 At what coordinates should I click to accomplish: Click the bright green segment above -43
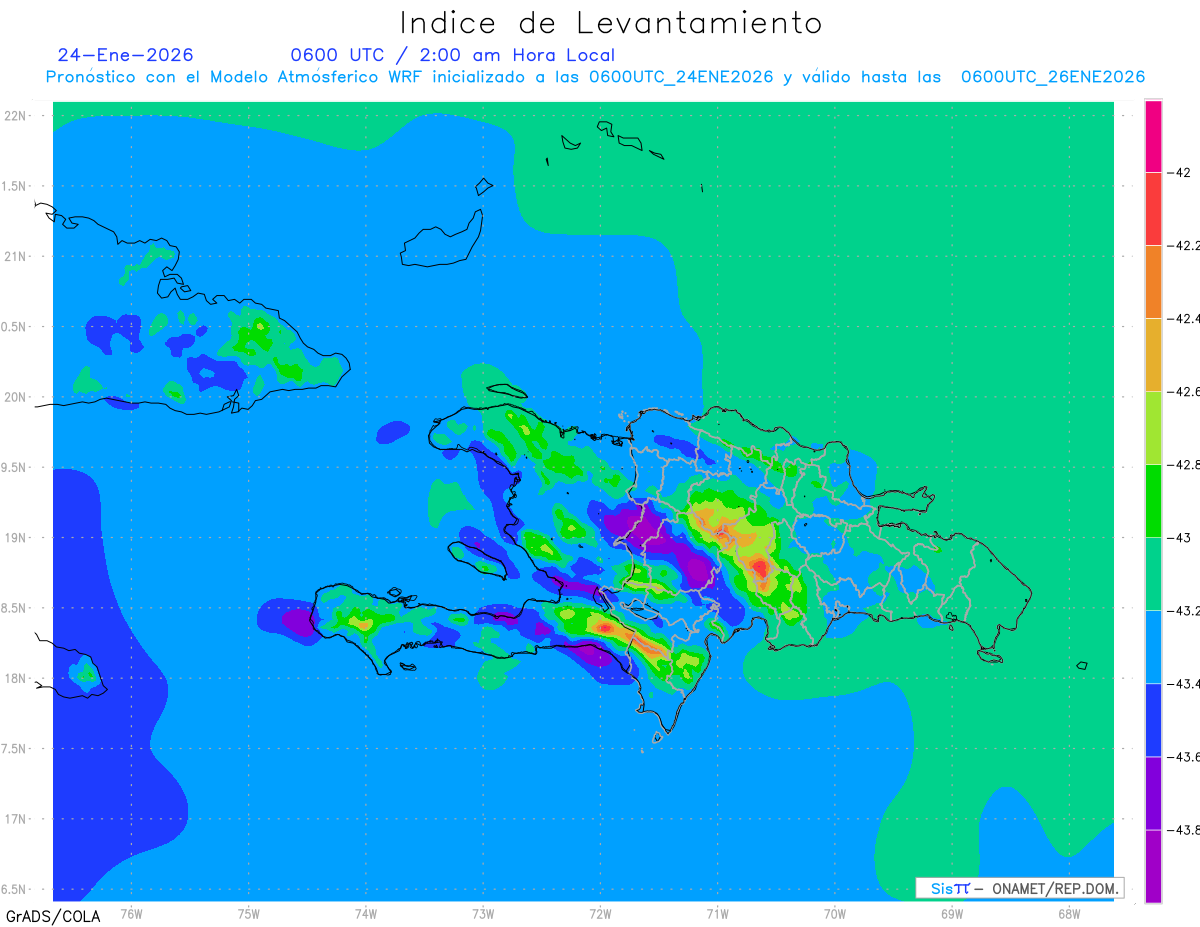pyautogui.click(x=1153, y=501)
